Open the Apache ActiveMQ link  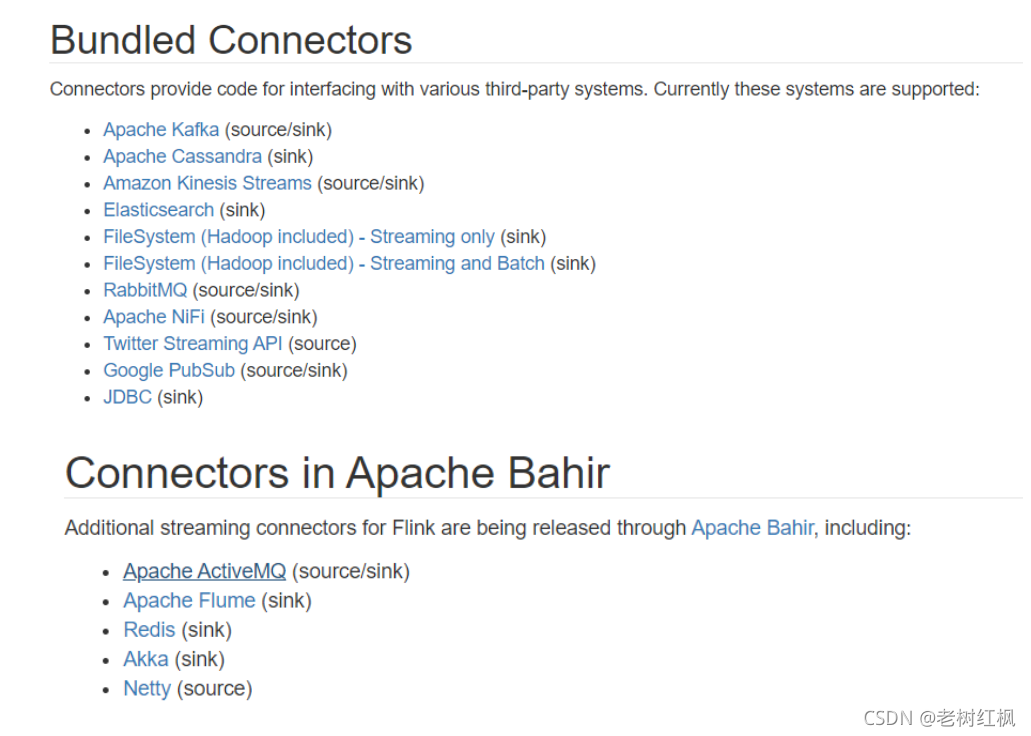(204, 571)
